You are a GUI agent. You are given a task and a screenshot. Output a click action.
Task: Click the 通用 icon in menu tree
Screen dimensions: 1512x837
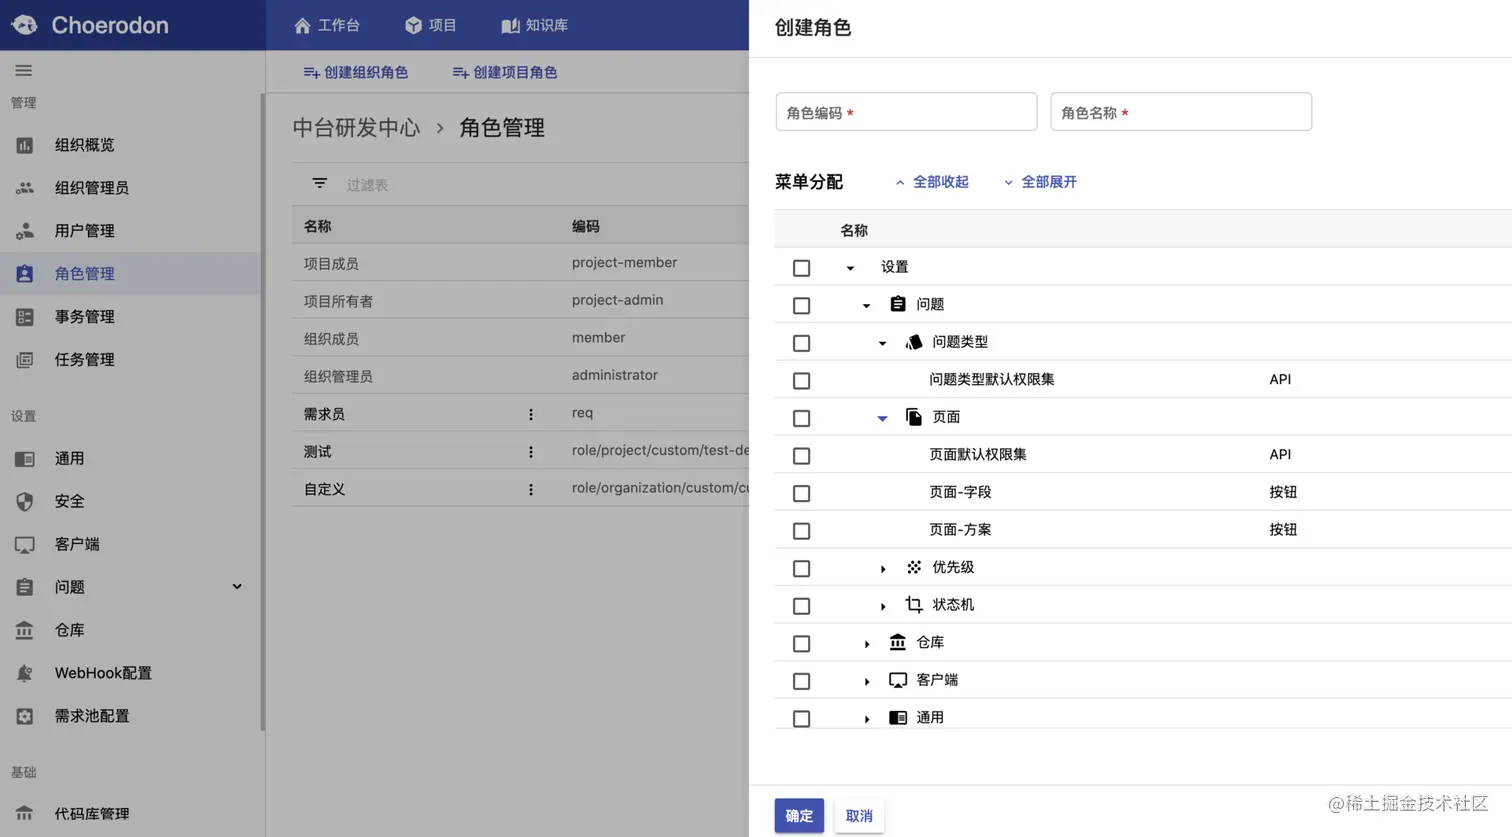[x=898, y=717]
